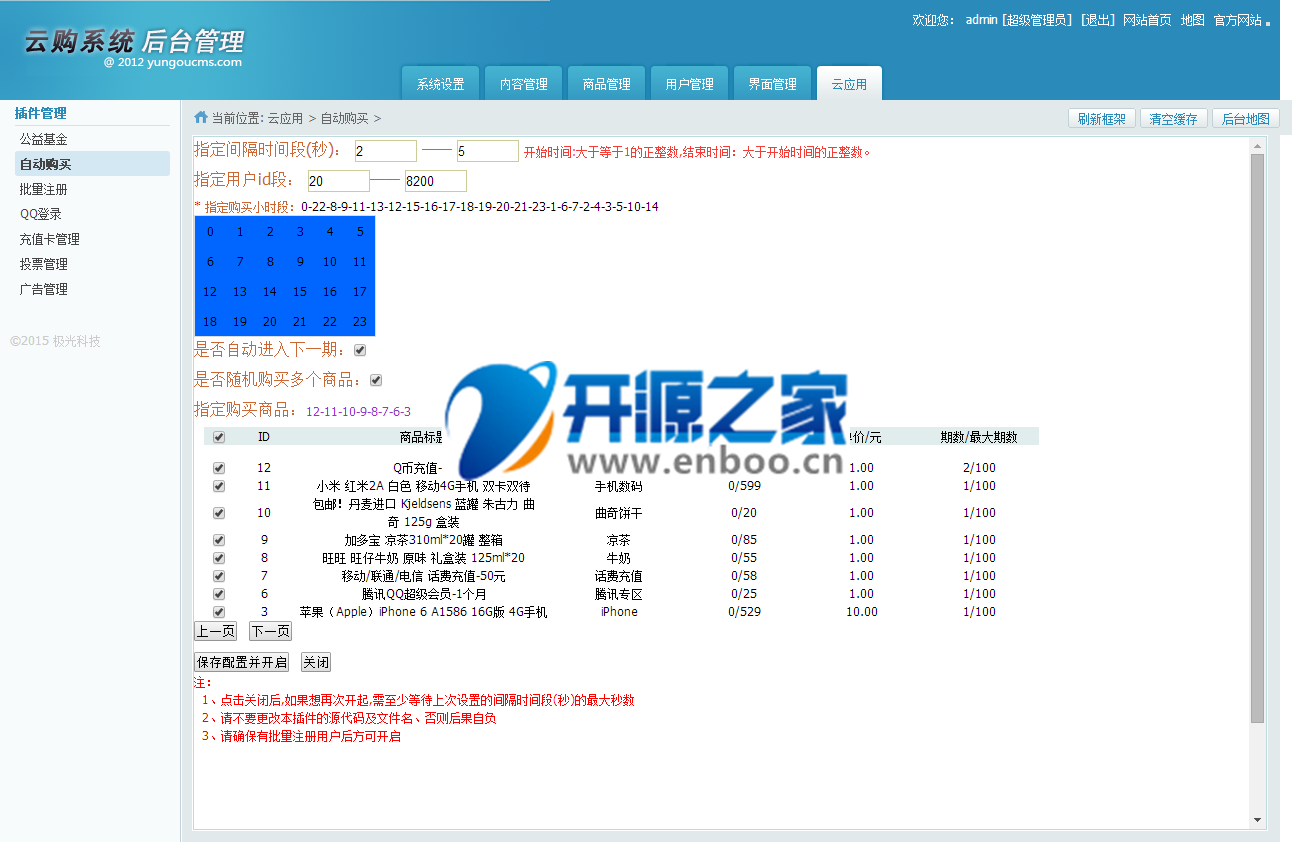Open 批量注册 in the sidebar
This screenshot has height=842, width=1292.
44,189
